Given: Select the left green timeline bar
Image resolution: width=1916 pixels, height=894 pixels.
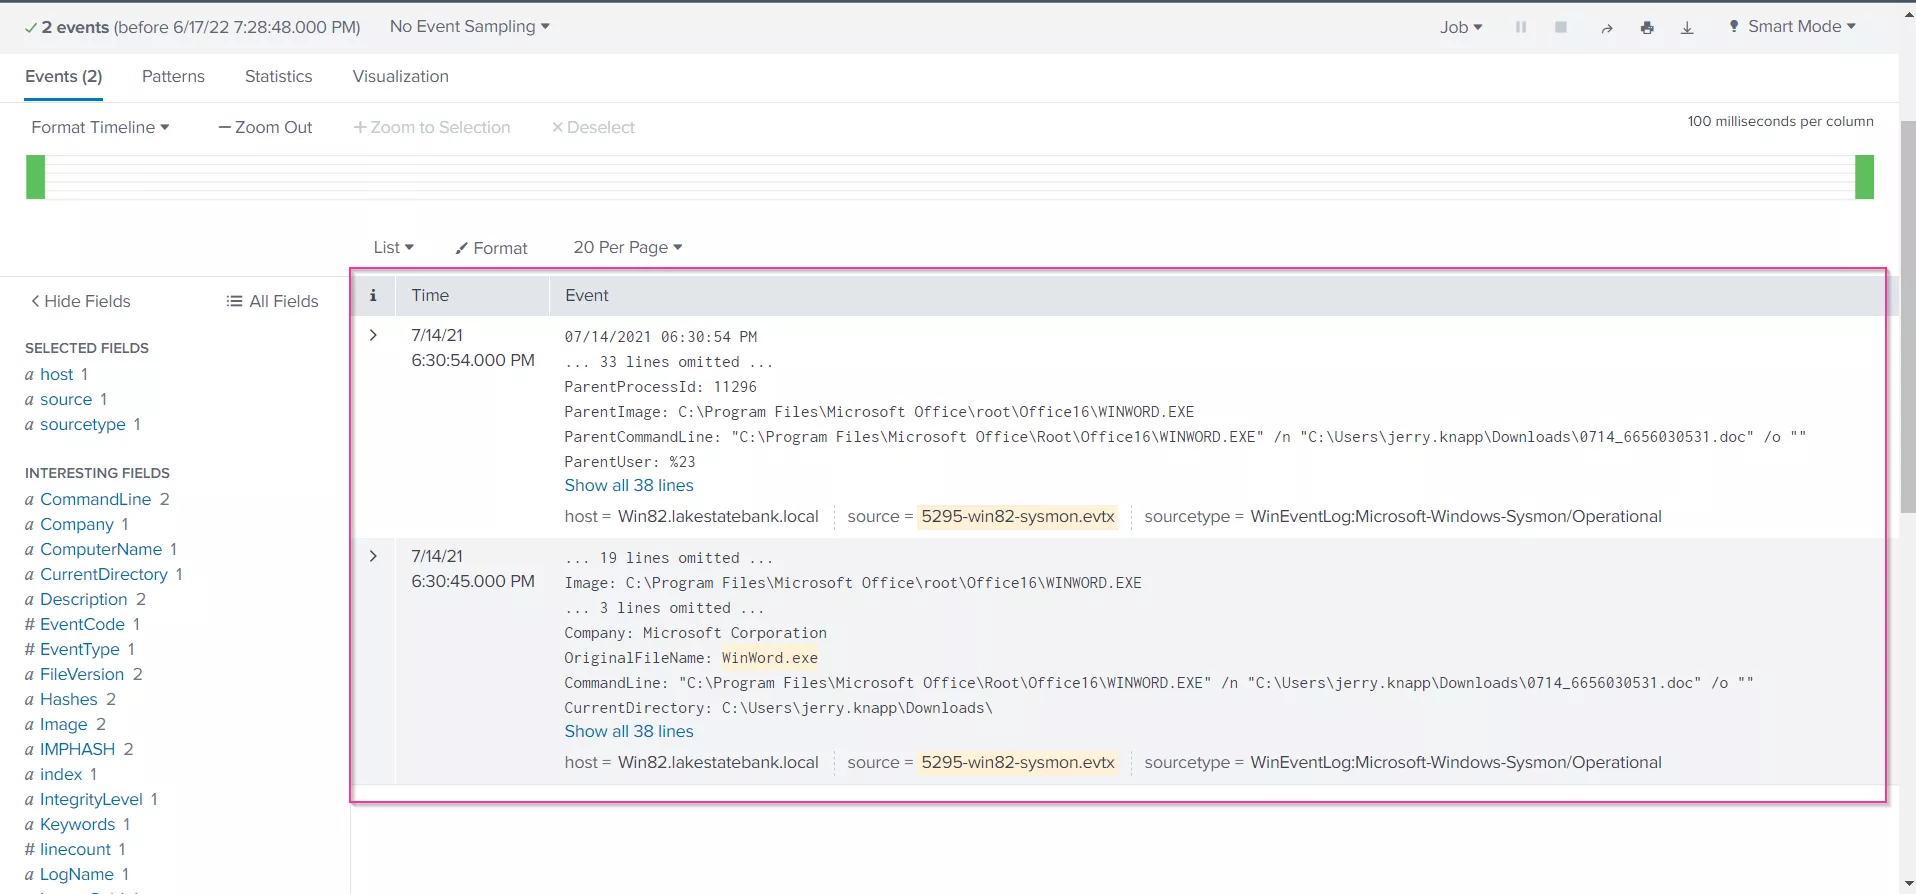Looking at the screenshot, I should [x=36, y=177].
